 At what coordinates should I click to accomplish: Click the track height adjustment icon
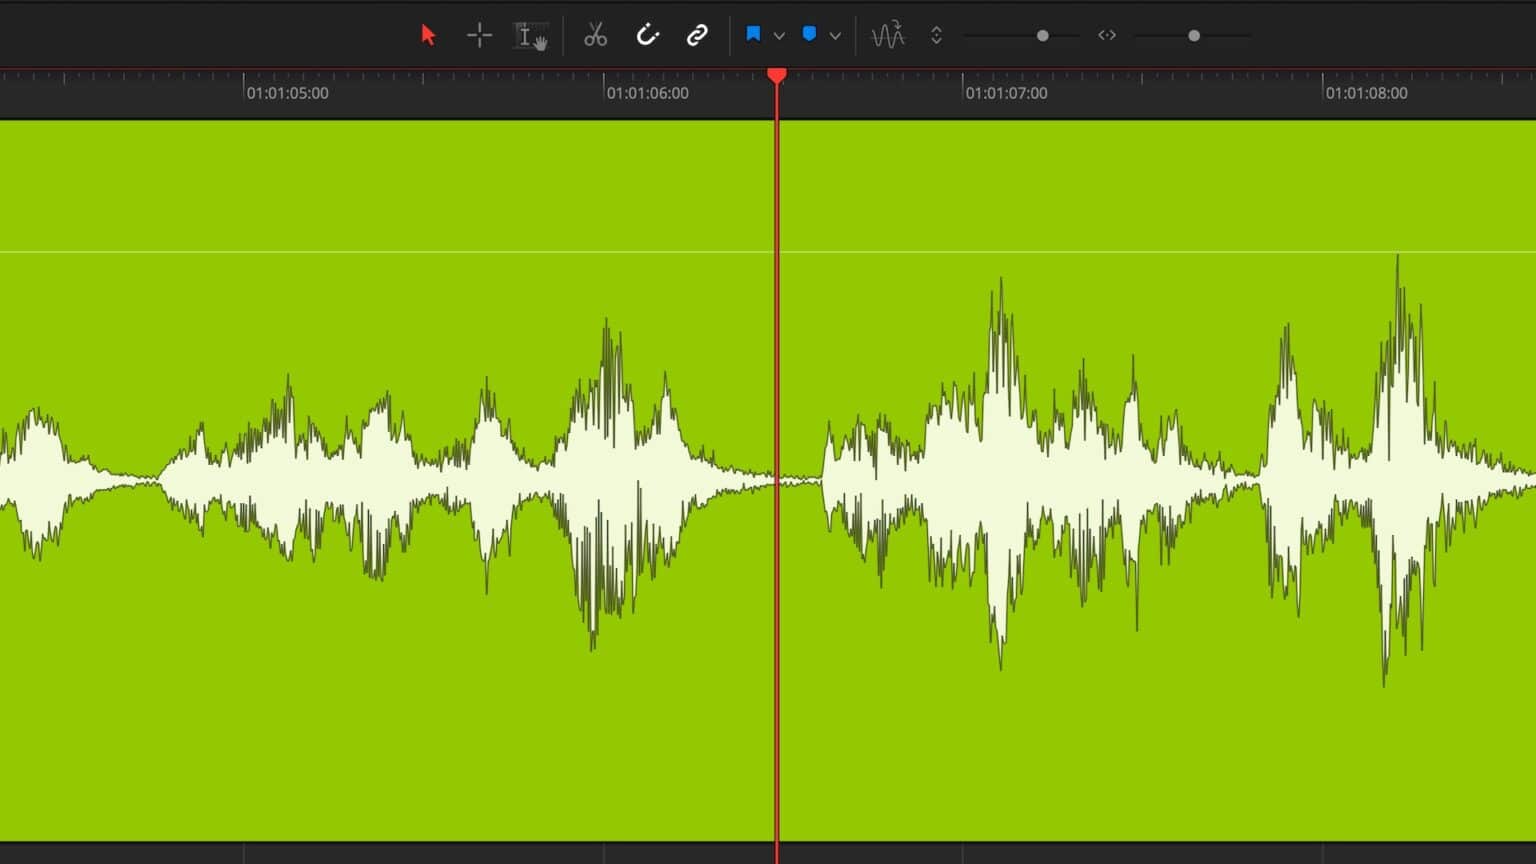tap(936, 35)
